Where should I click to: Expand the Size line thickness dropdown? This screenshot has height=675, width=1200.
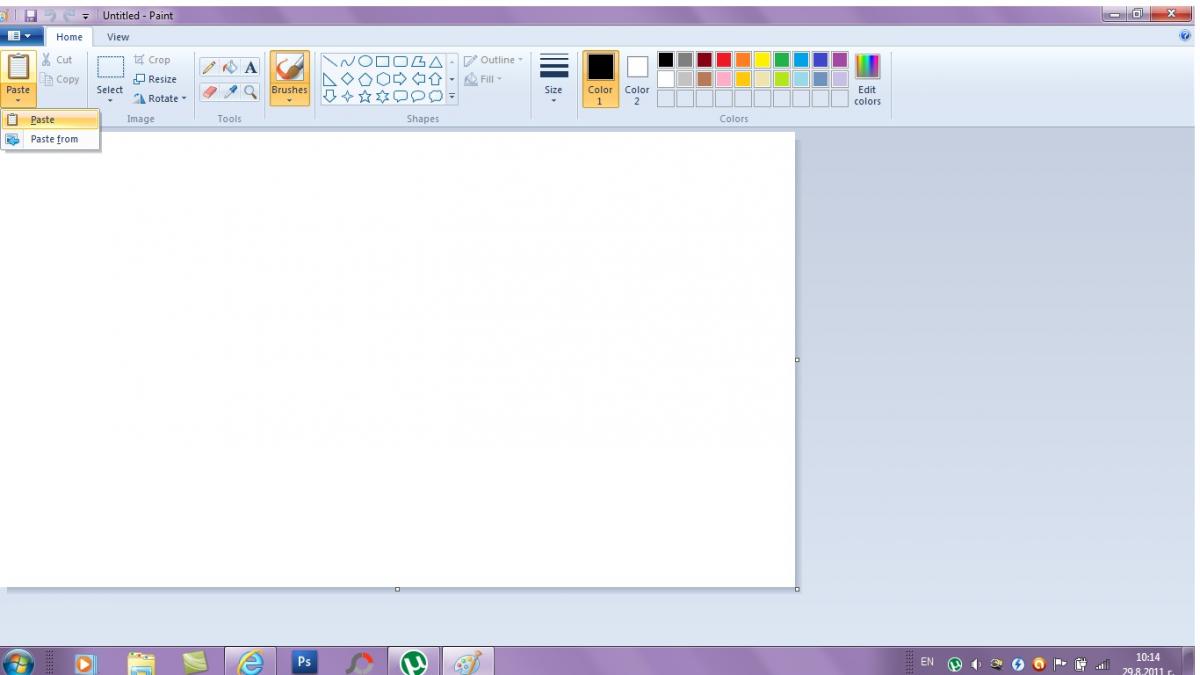click(x=553, y=79)
